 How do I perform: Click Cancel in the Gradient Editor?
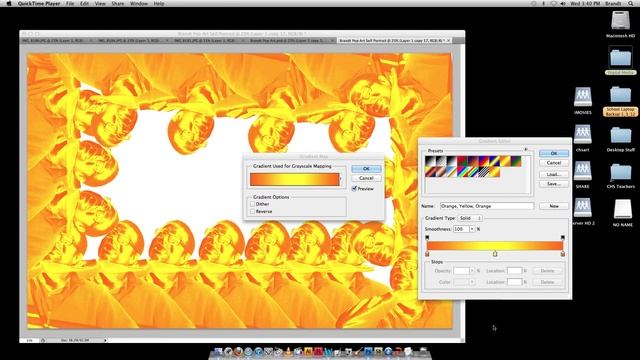point(553,163)
